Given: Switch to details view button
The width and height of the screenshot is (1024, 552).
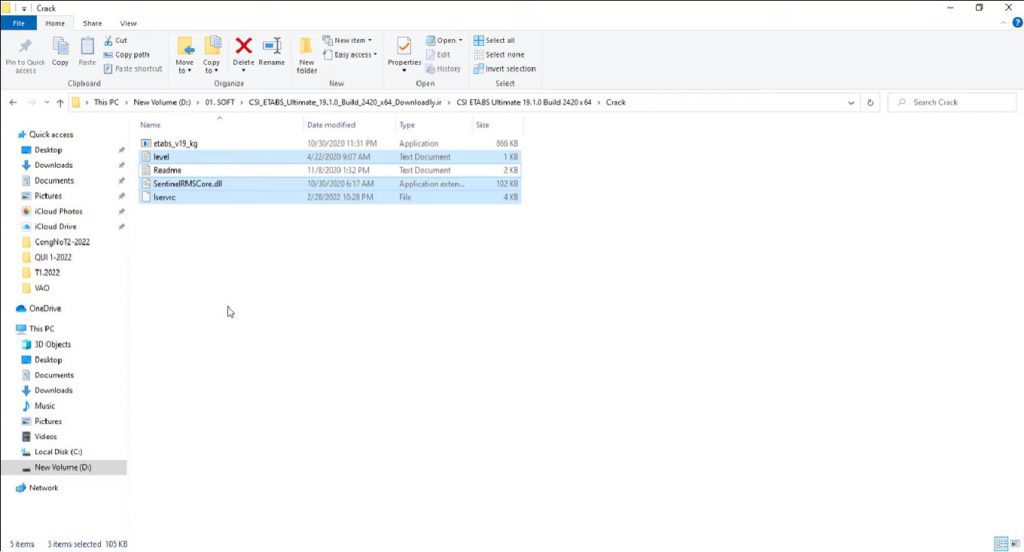Looking at the screenshot, I should tap(1000, 544).
